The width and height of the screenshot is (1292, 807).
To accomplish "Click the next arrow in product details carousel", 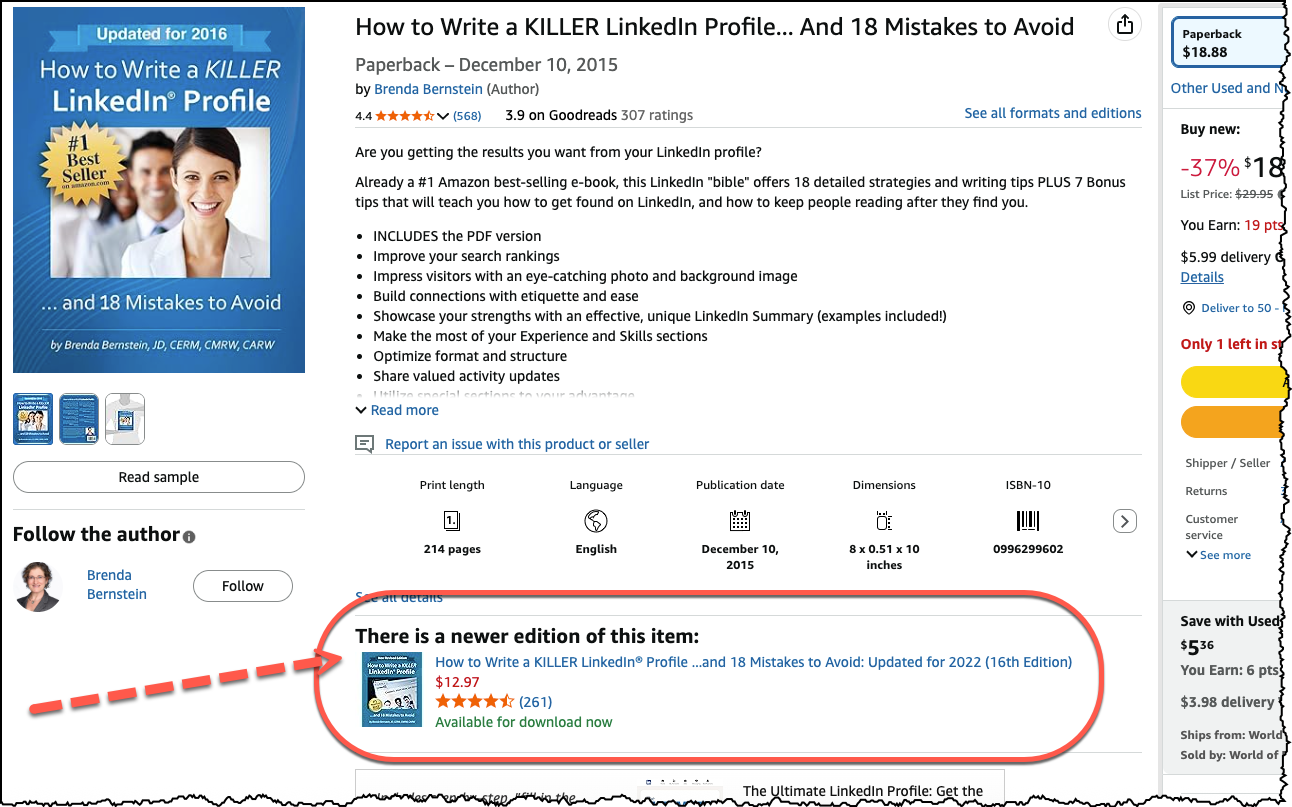I will (1125, 521).
